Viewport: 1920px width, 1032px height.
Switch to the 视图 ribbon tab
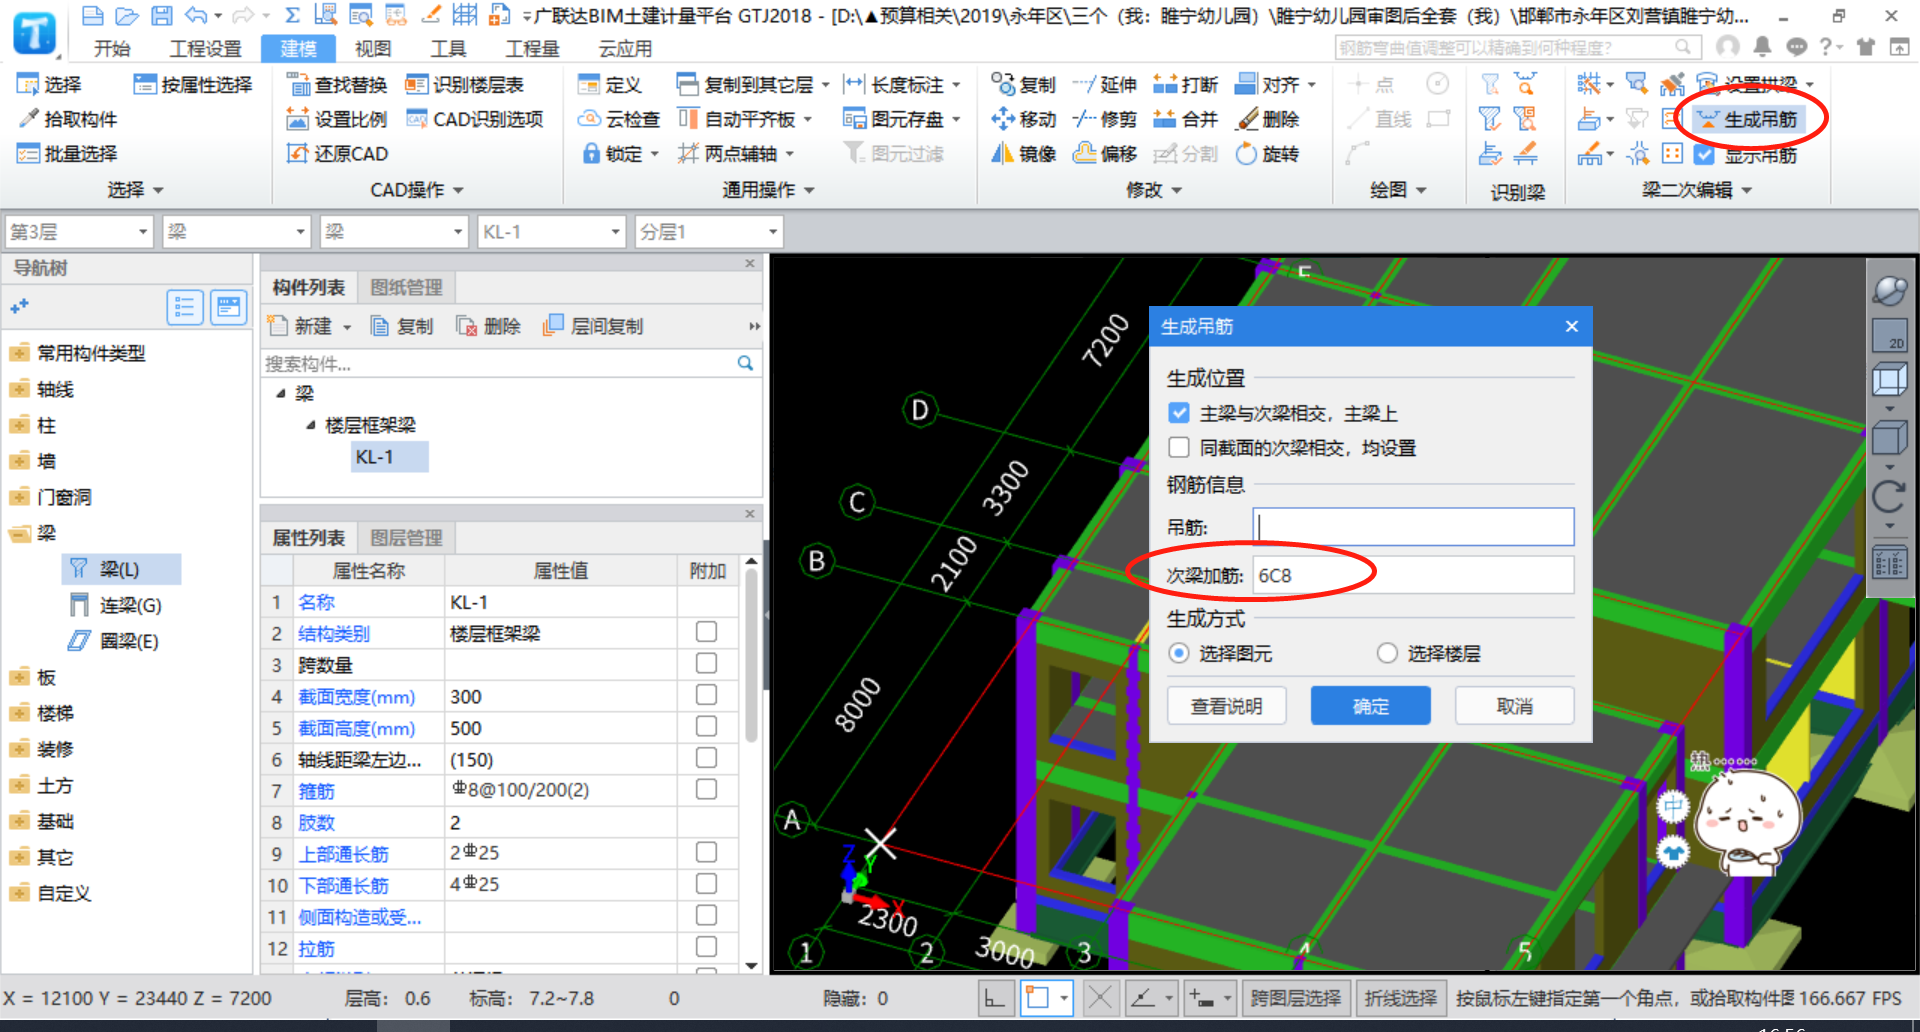(x=373, y=49)
